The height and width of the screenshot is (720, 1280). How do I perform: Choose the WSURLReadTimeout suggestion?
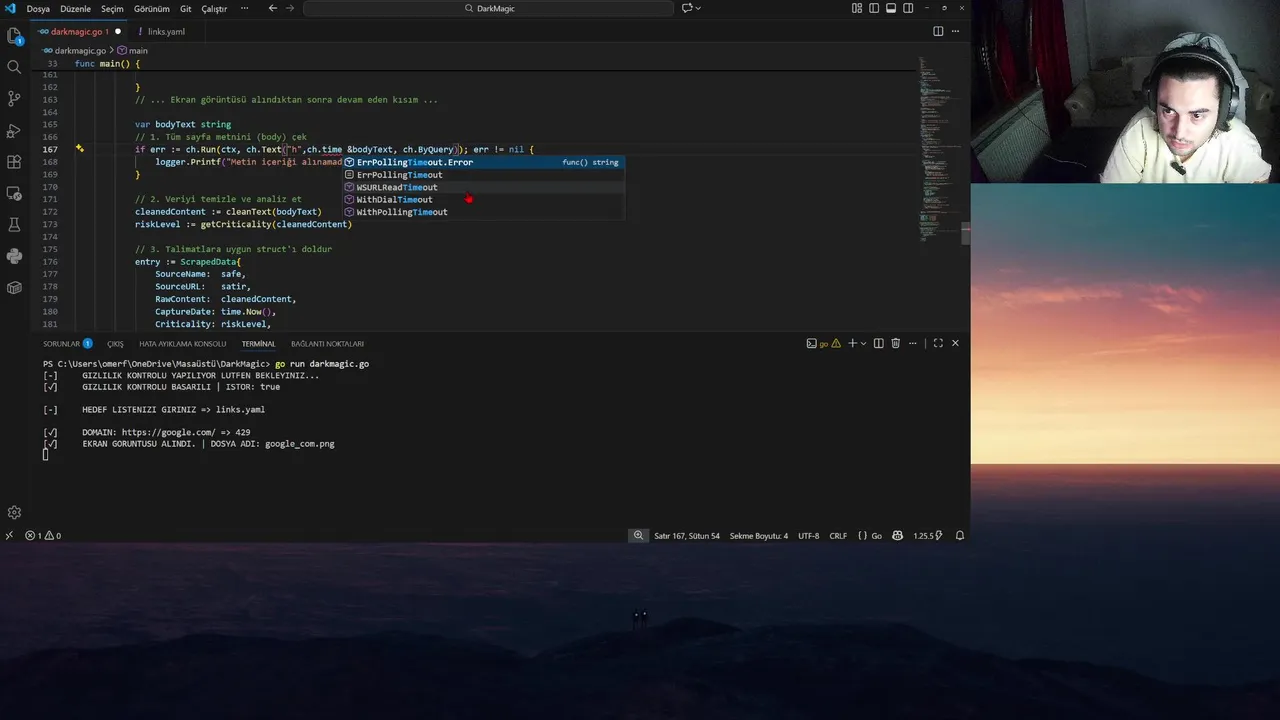pyautogui.click(x=484, y=187)
